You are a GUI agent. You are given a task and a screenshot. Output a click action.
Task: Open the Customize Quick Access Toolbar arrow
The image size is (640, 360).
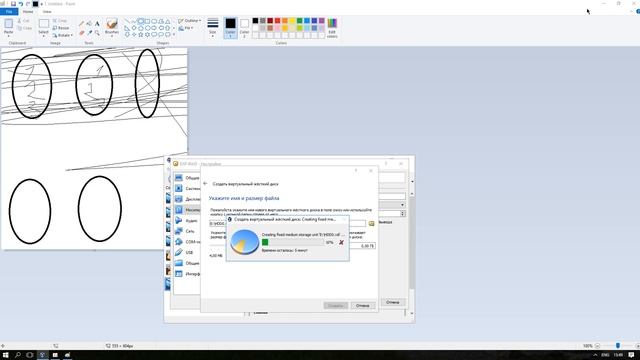pos(42,4)
